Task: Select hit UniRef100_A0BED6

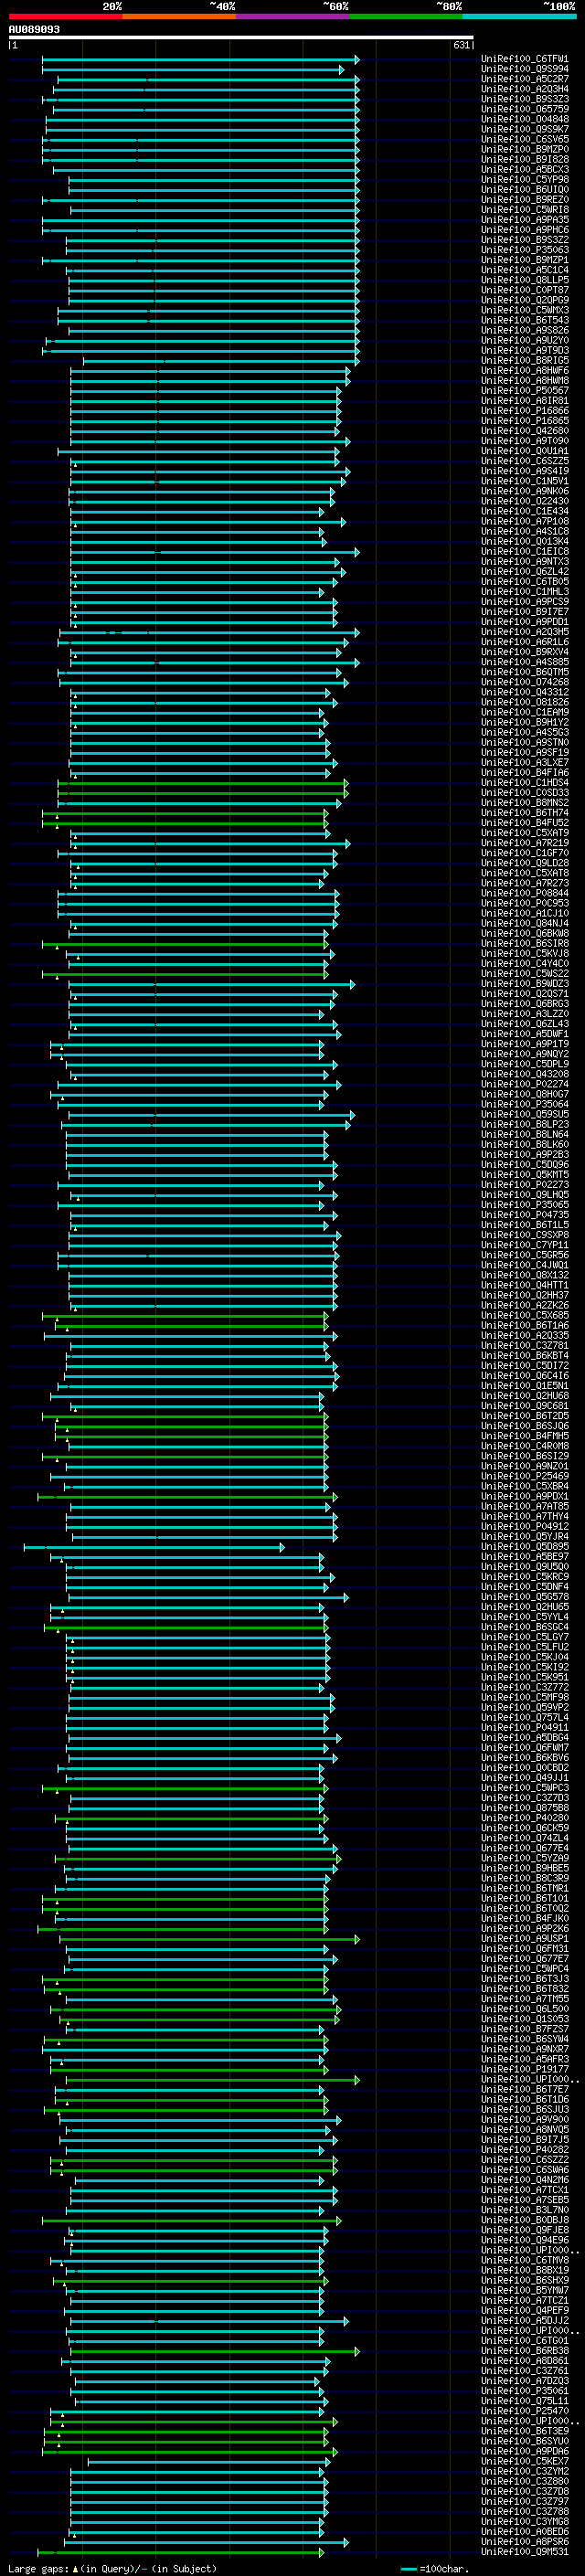Action: click(525, 2531)
